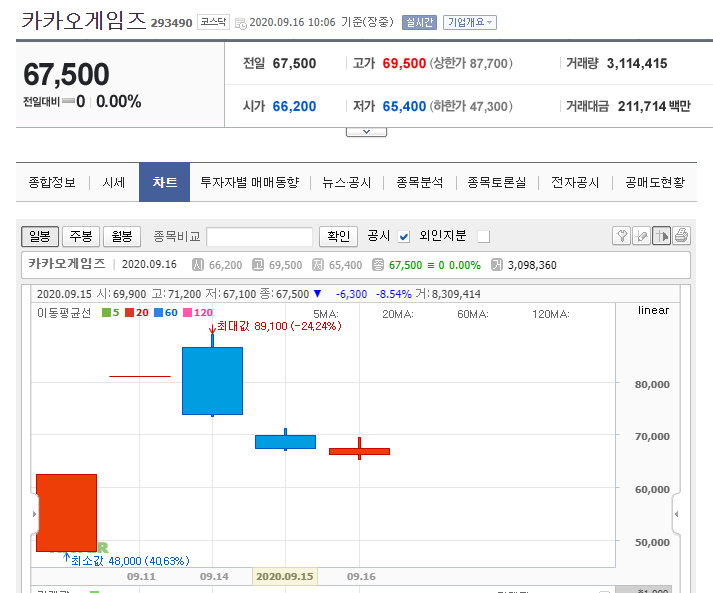Click the 저가 65,400 value

pyautogui.click(x=404, y=106)
